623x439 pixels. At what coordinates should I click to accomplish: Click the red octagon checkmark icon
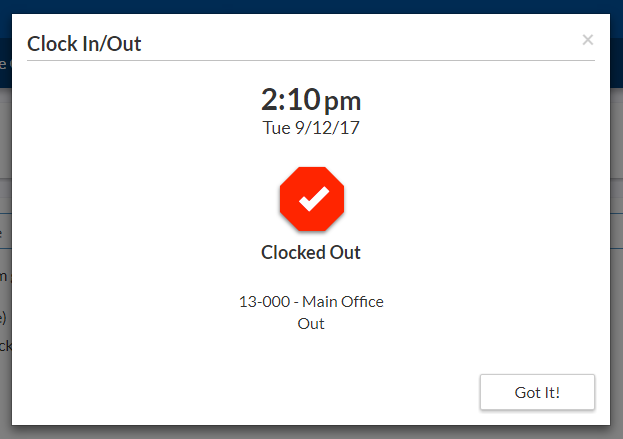pyautogui.click(x=311, y=199)
